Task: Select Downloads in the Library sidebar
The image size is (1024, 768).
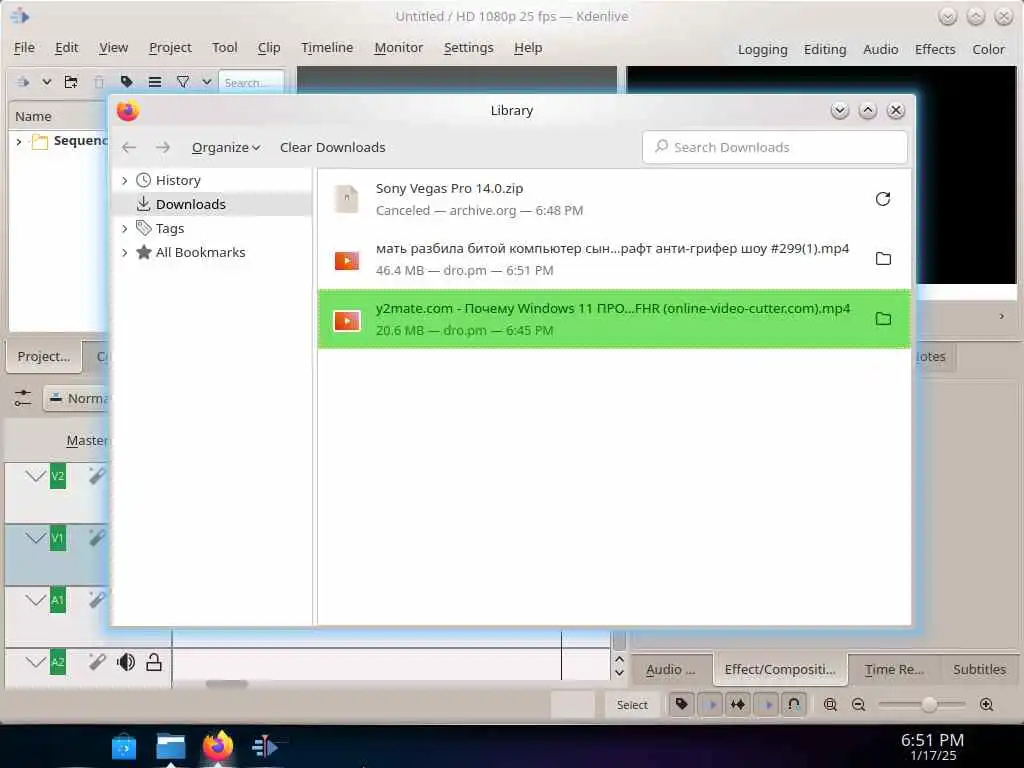Action: point(191,204)
